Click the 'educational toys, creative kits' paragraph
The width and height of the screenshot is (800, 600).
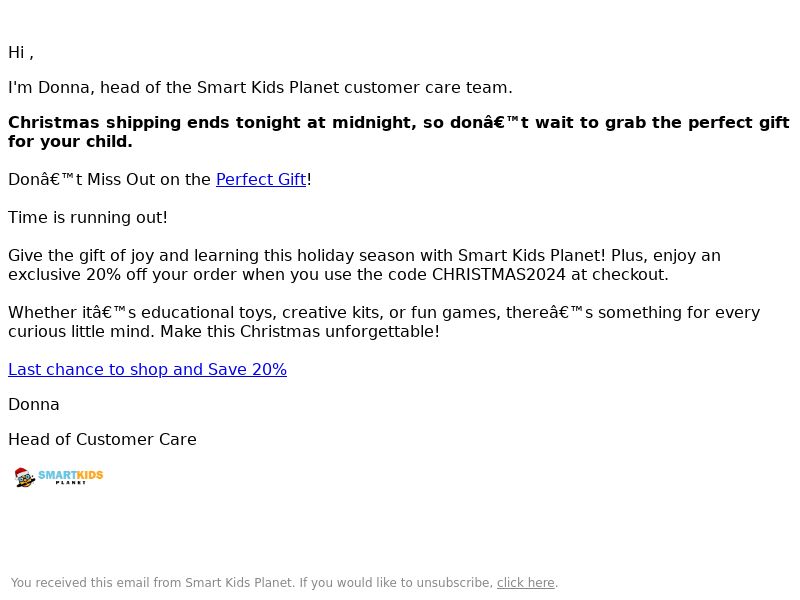(384, 322)
